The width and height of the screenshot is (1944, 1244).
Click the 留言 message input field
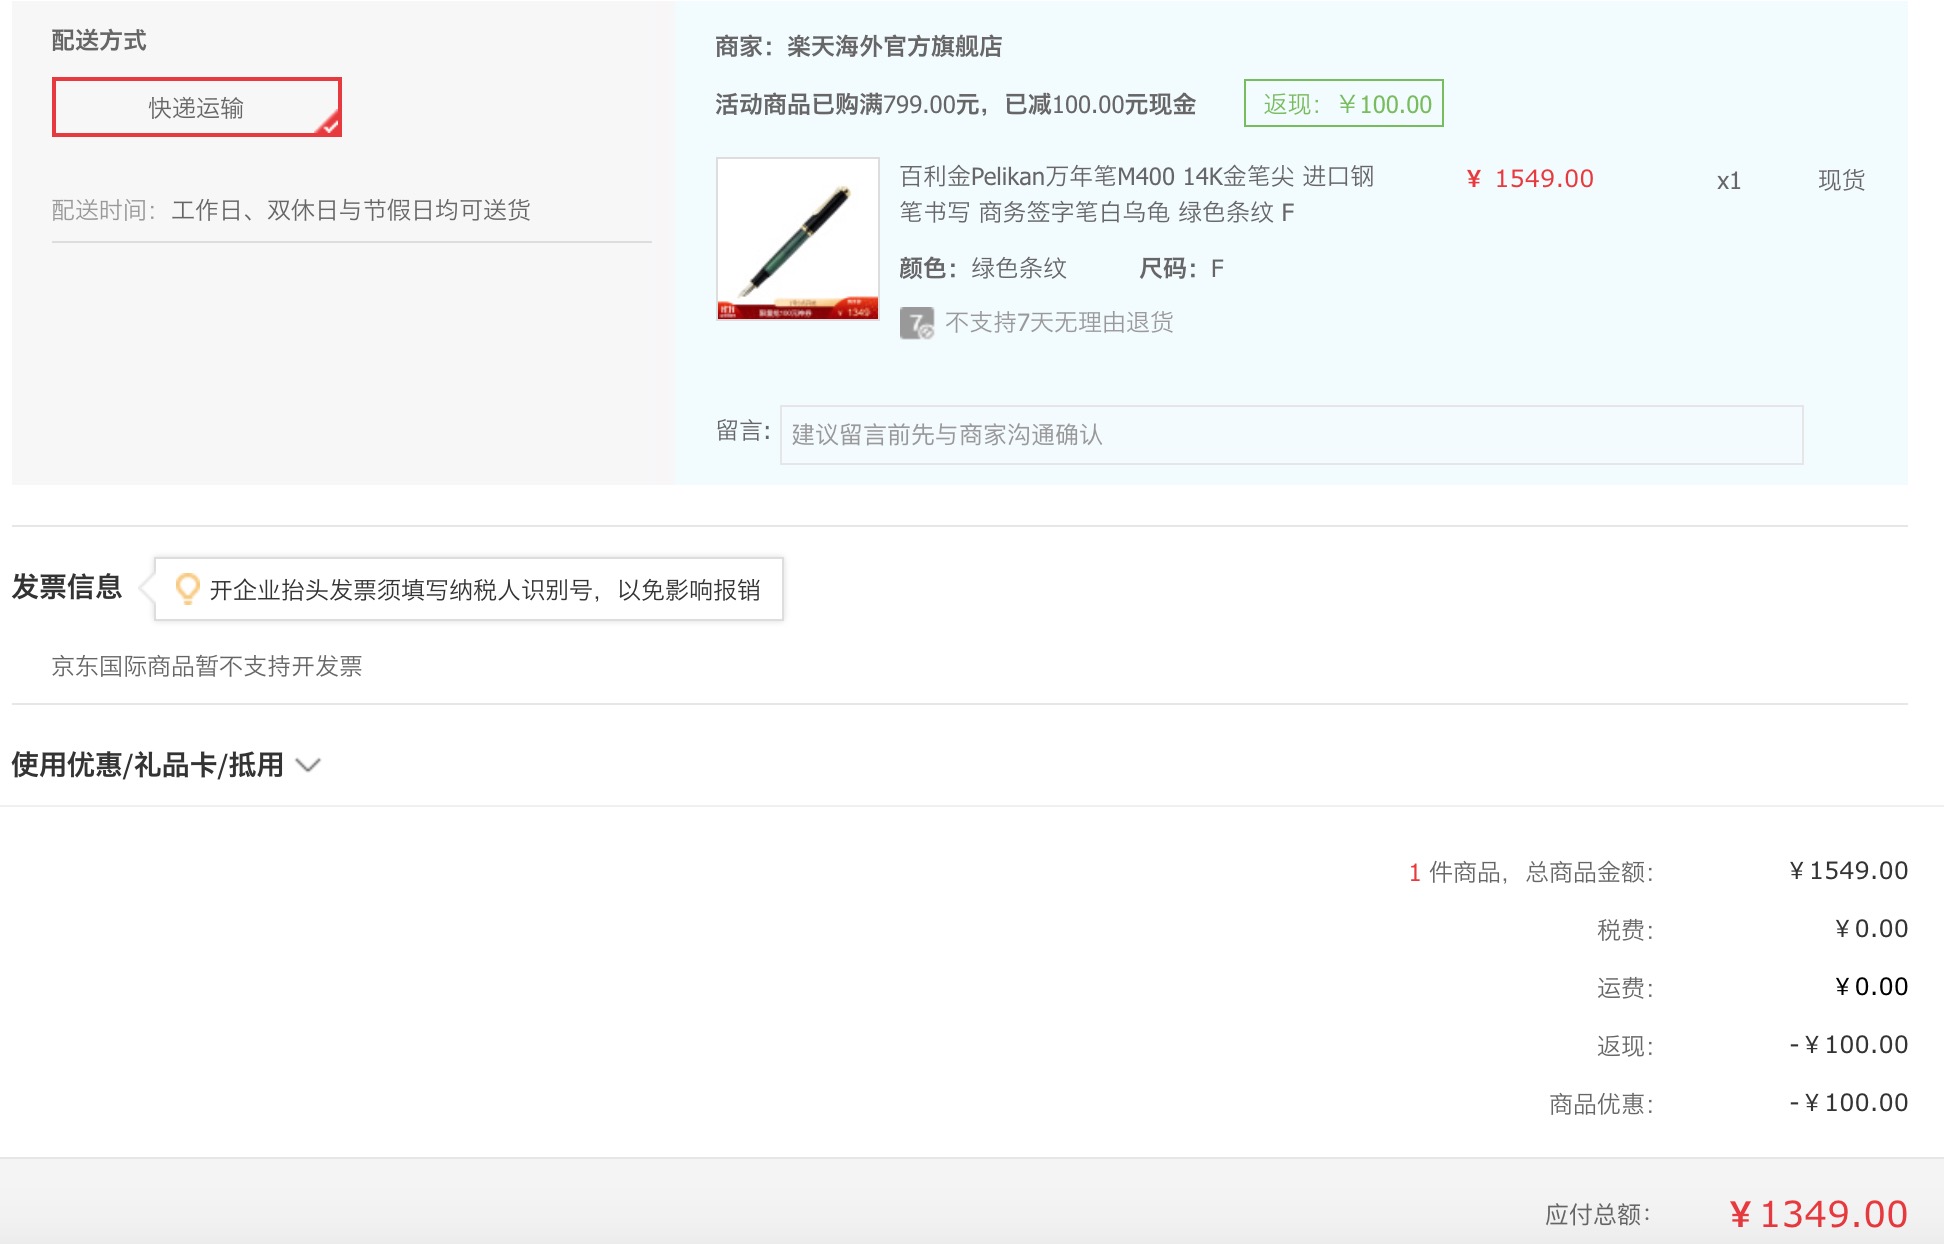click(x=1291, y=435)
